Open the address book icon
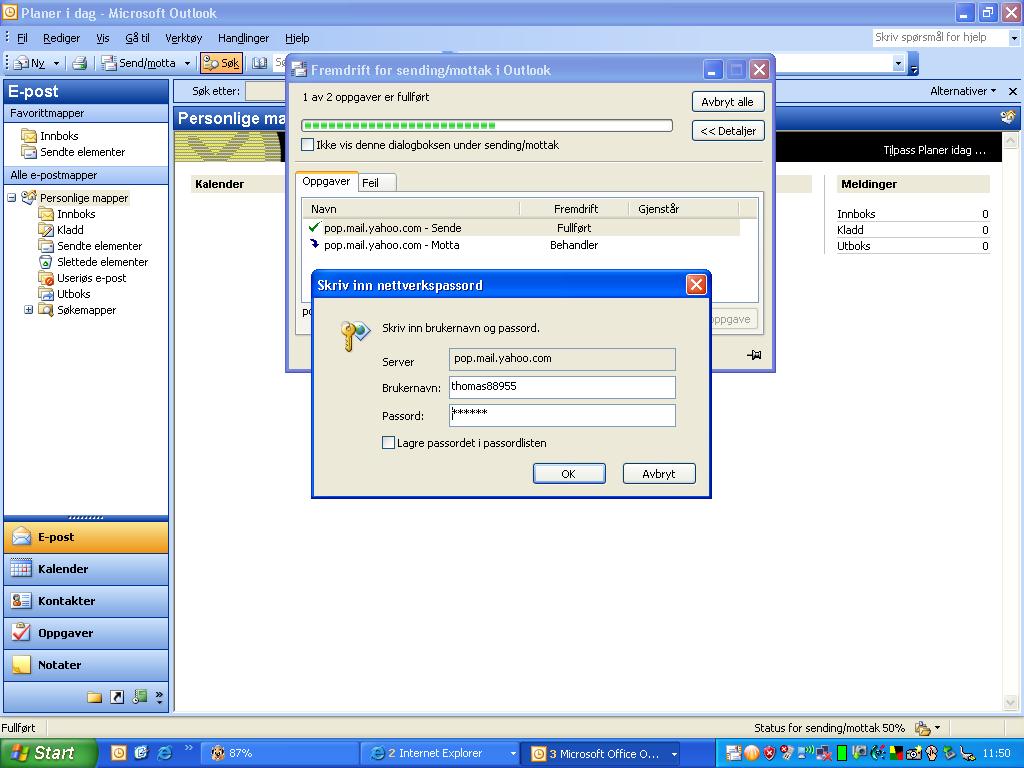 pyautogui.click(x=260, y=63)
